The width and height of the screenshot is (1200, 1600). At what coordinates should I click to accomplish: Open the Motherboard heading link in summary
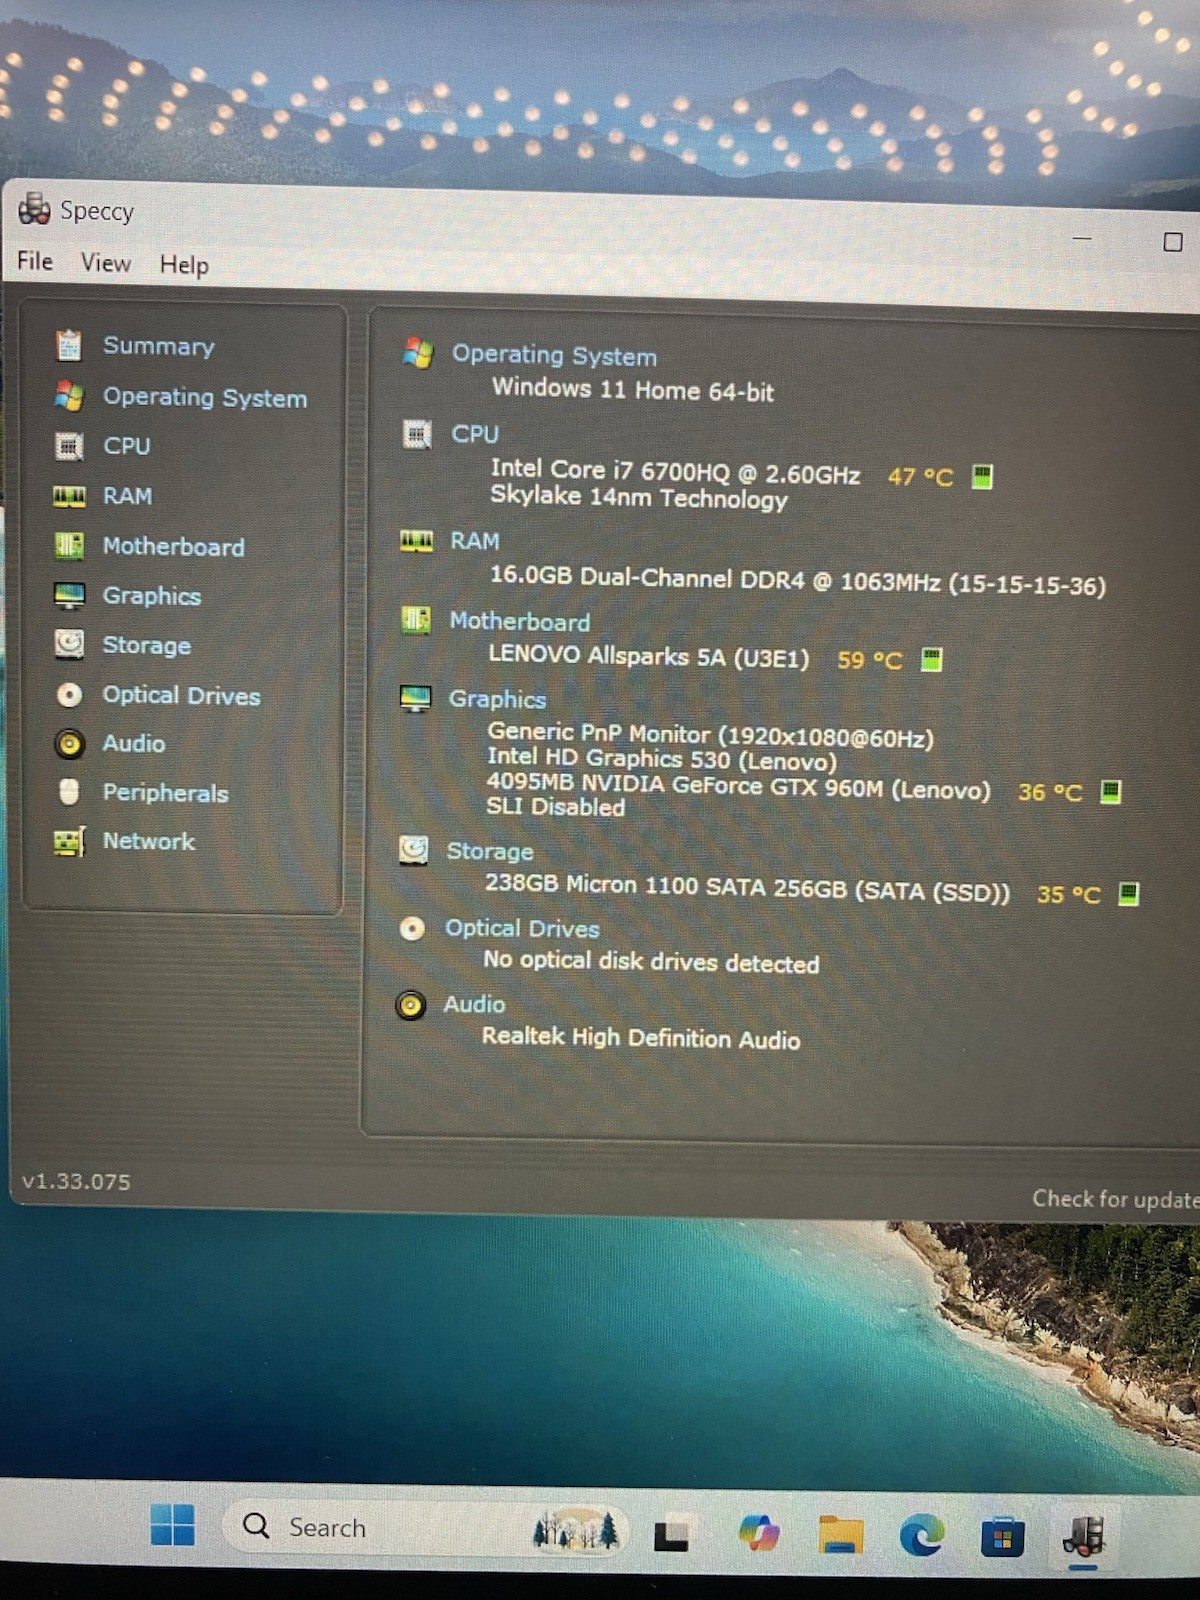(520, 621)
